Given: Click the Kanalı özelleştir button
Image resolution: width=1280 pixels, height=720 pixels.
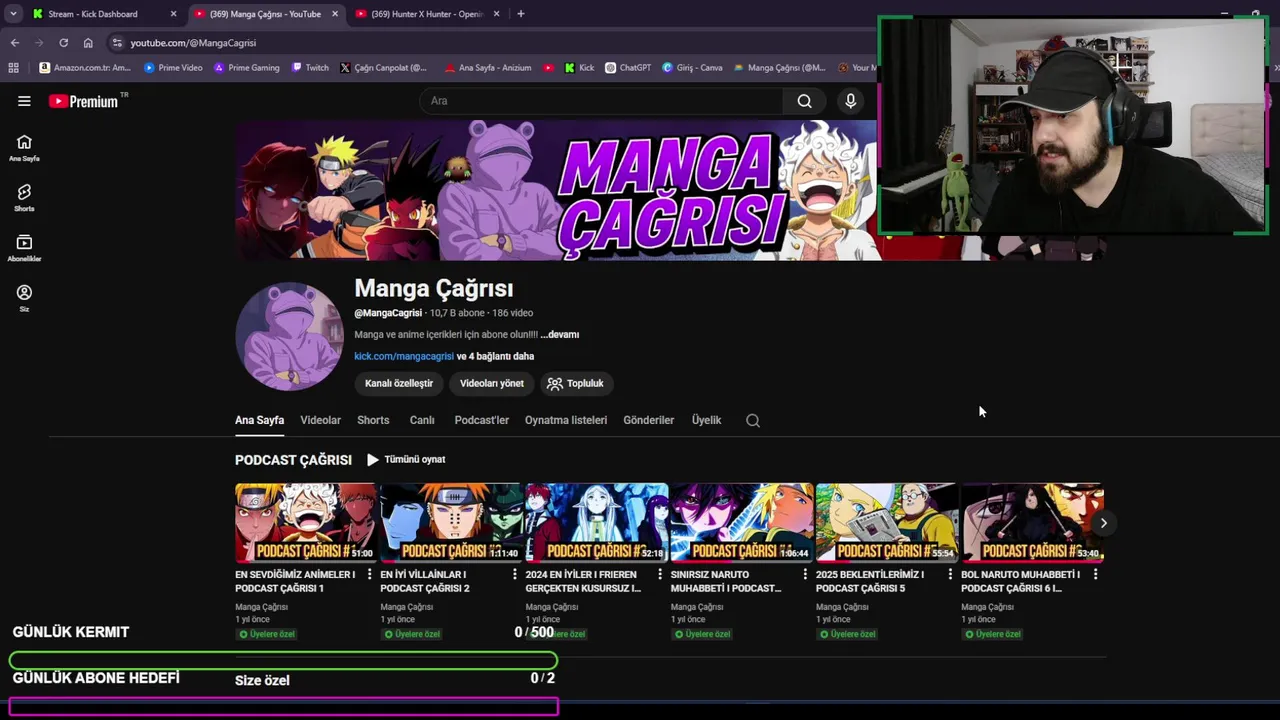Looking at the screenshot, I should pos(399,384).
